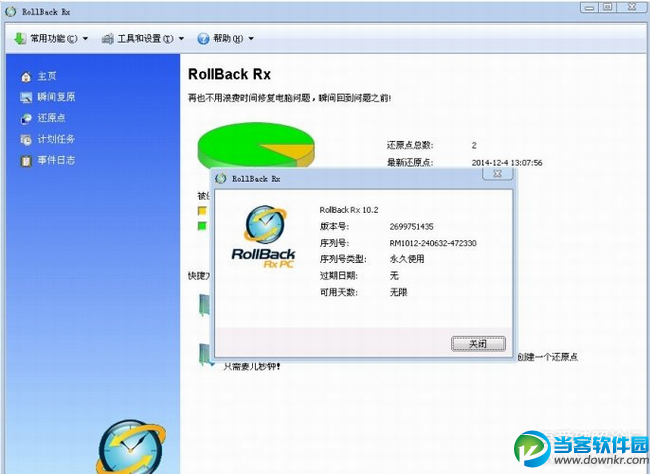
Task: Go to 主页 in the sidebar
Action: pos(47,76)
